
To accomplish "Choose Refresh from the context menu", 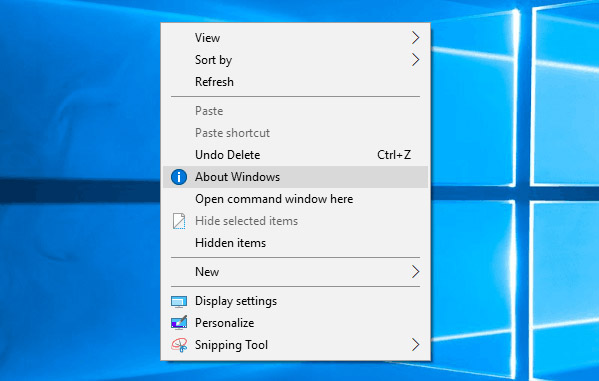I will click(295, 82).
